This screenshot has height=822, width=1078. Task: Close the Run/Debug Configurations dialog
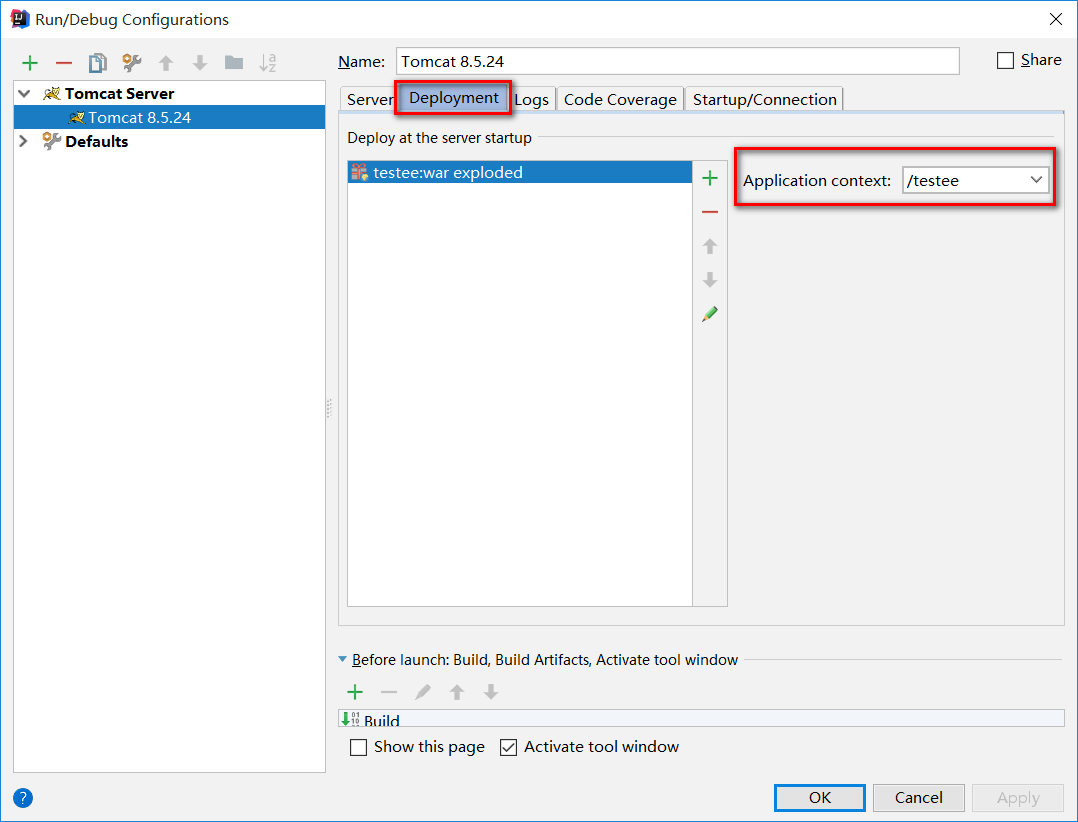pos(1056,19)
